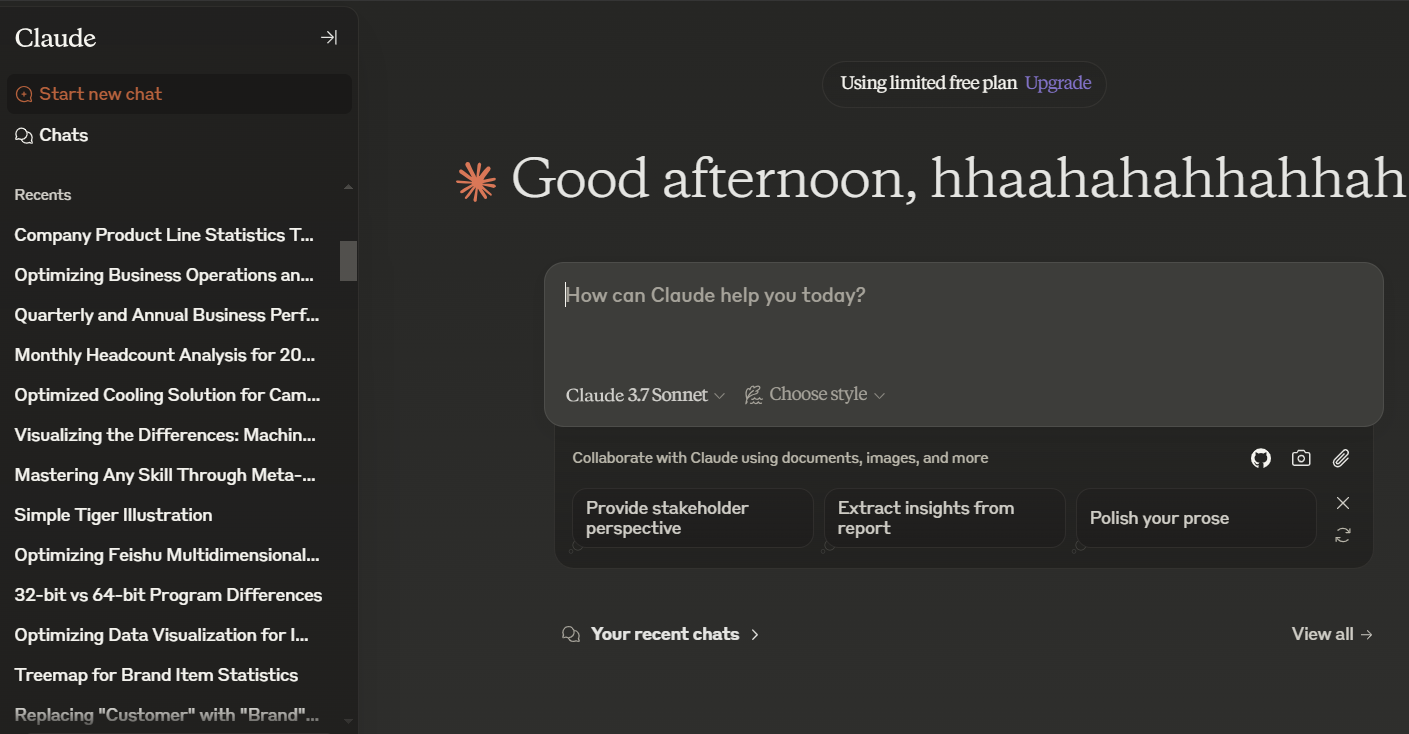Click the Chats speech bubble icon

coord(24,136)
